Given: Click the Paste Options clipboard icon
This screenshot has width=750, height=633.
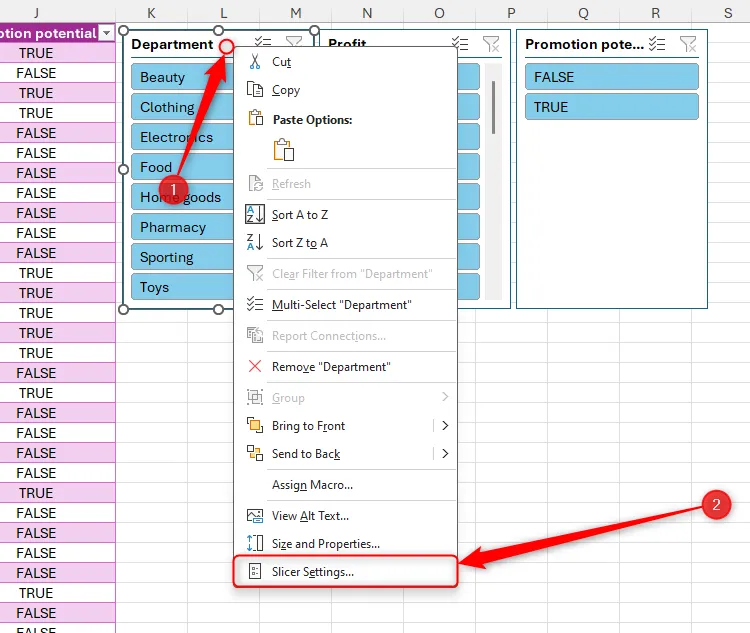Looking at the screenshot, I should [x=283, y=150].
